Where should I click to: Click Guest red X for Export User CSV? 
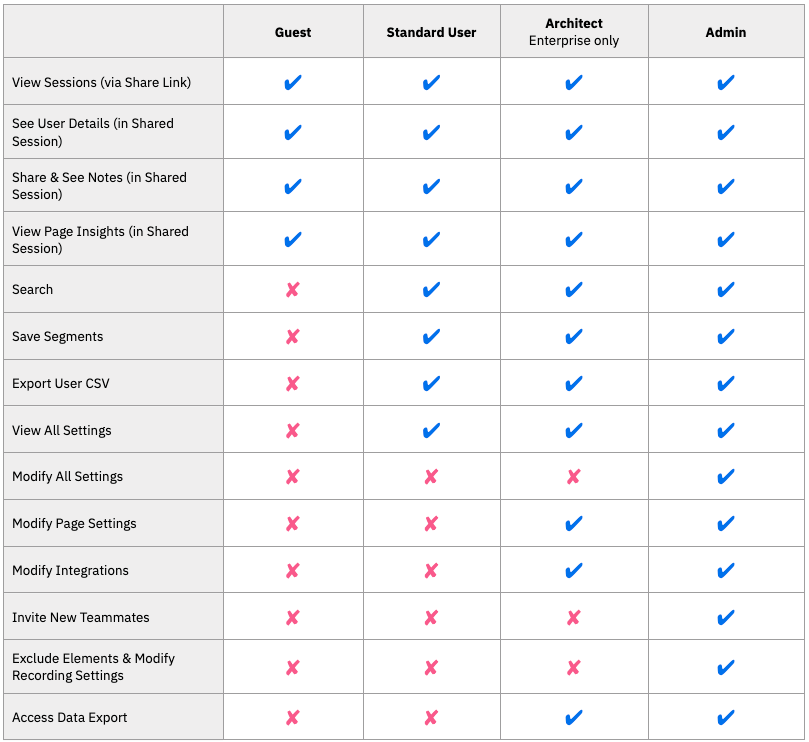coord(293,383)
